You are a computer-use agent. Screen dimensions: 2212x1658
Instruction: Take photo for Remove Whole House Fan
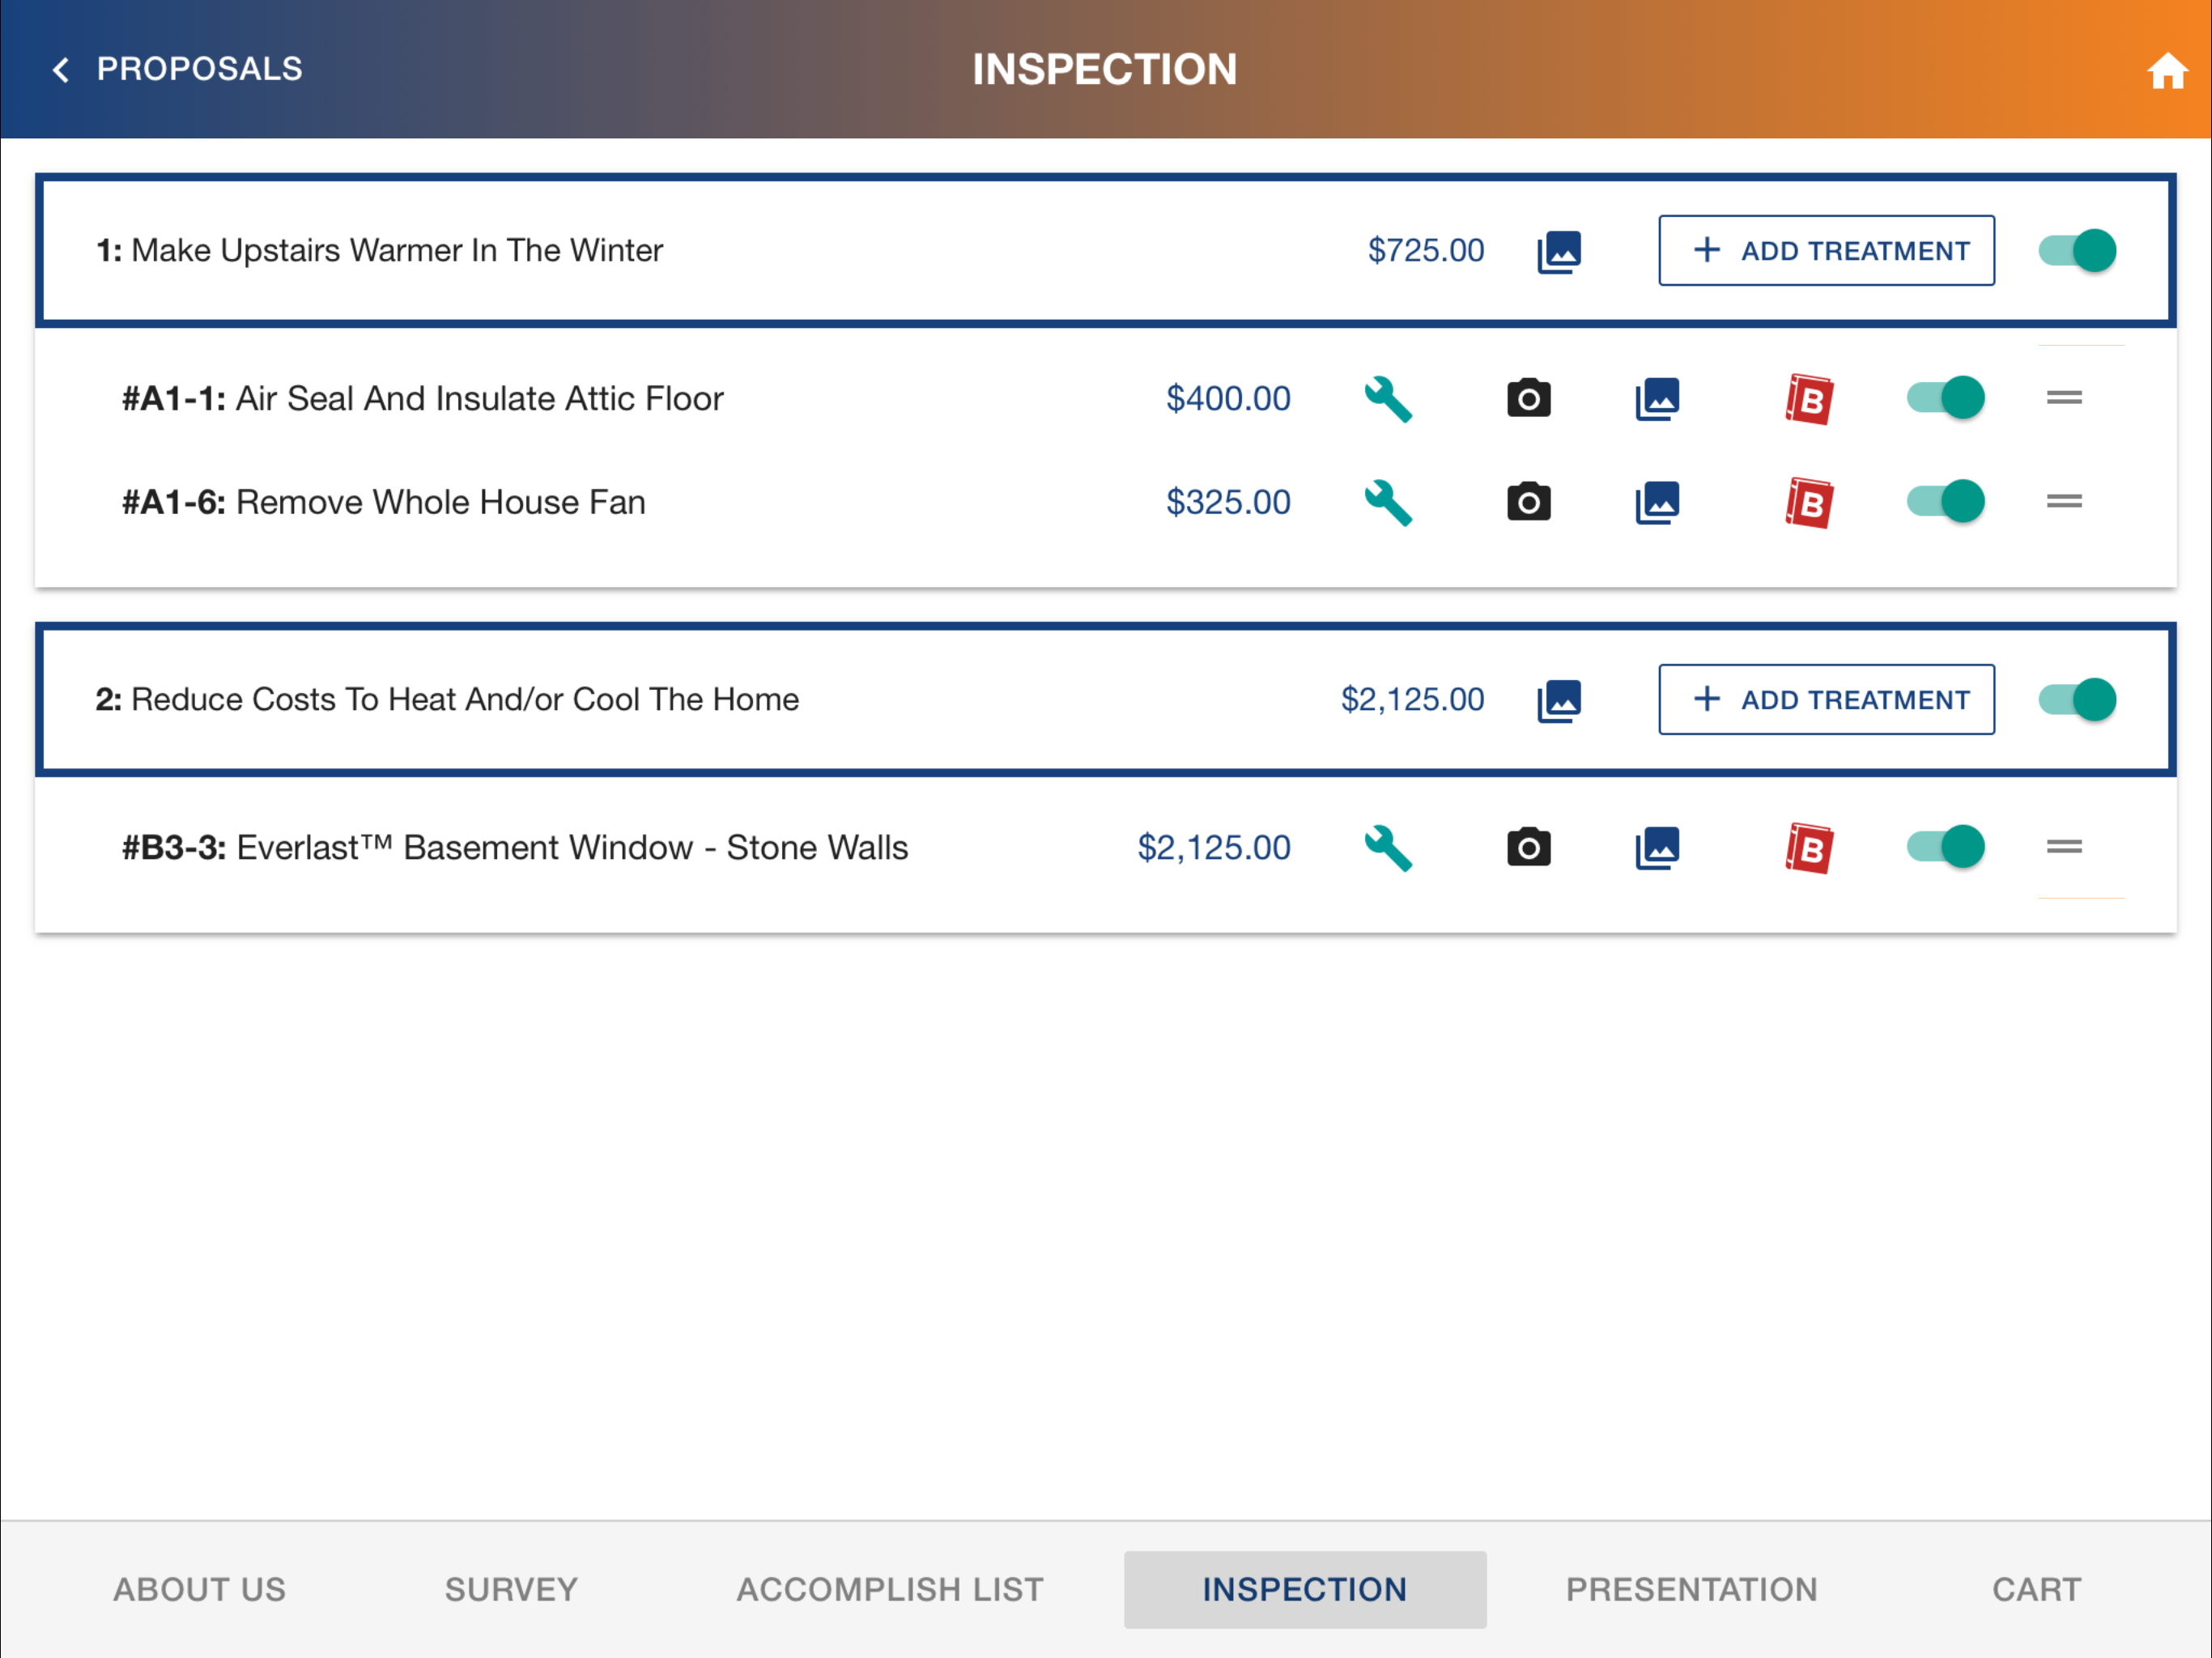[x=1528, y=502]
